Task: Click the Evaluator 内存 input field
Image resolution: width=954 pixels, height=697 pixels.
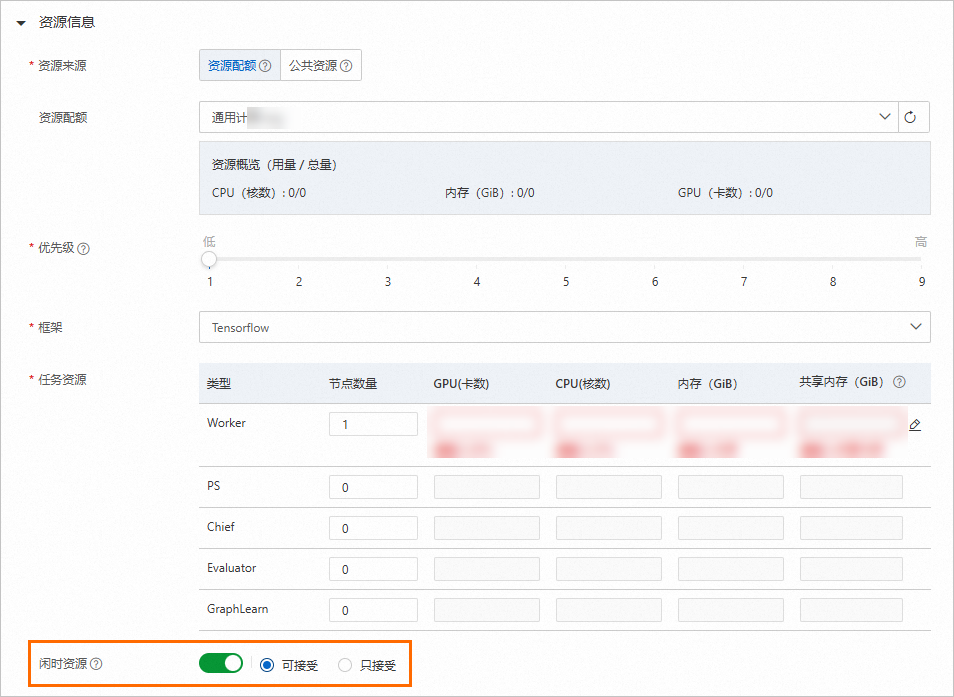Action: 731,569
